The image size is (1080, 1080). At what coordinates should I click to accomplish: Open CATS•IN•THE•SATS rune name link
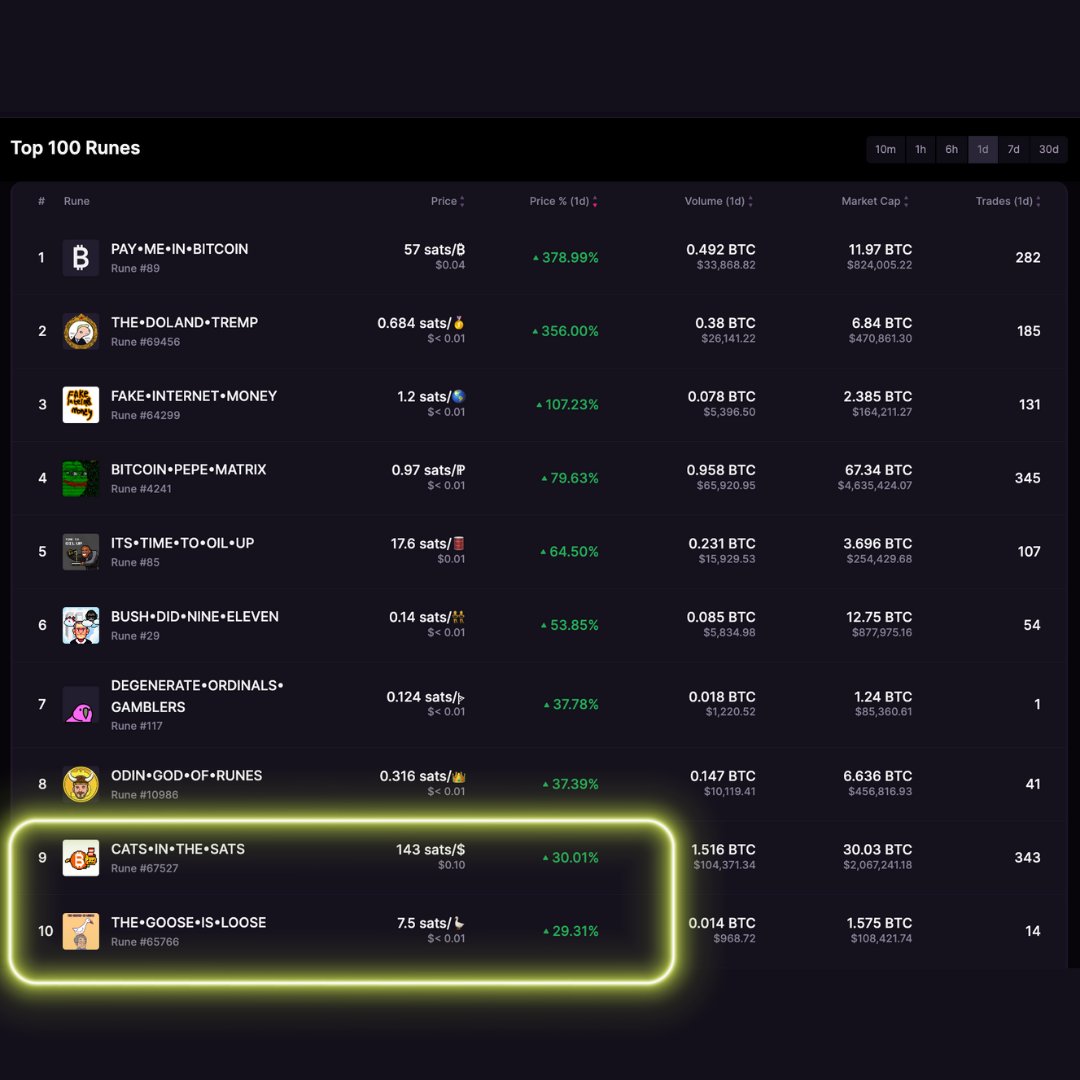click(178, 849)
